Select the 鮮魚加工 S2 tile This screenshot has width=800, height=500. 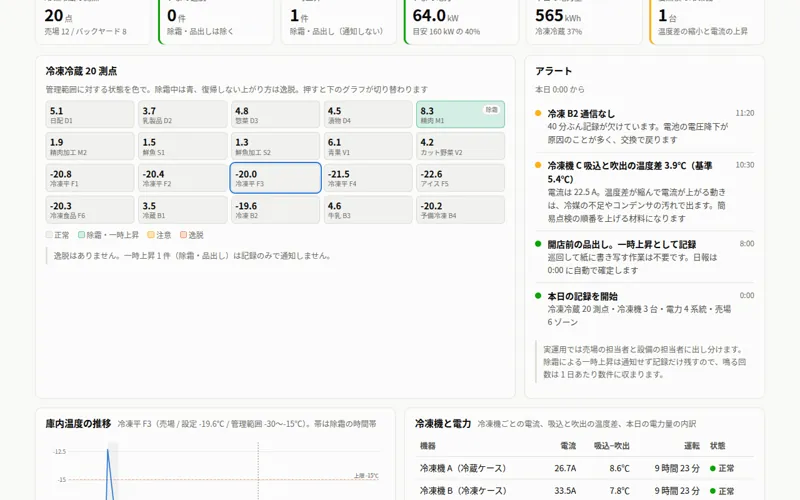click(276, 146)
